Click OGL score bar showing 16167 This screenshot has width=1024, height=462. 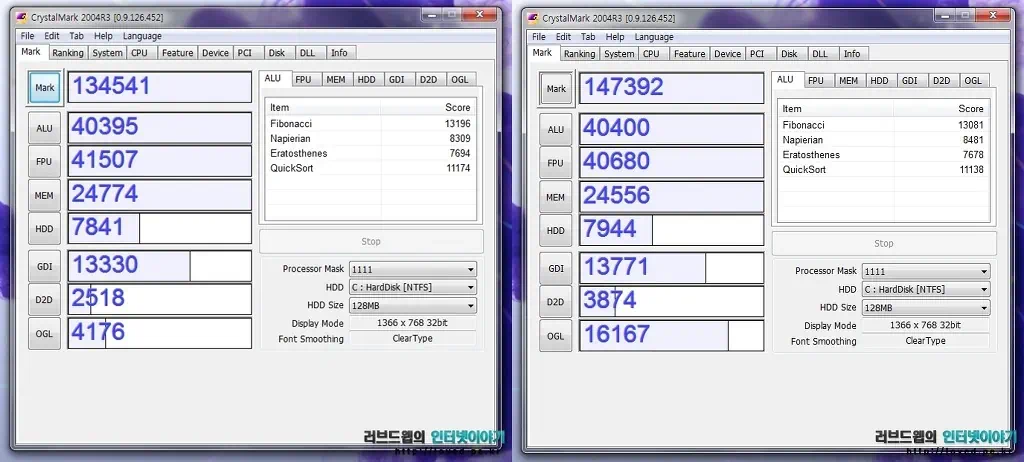coord(671,335)
